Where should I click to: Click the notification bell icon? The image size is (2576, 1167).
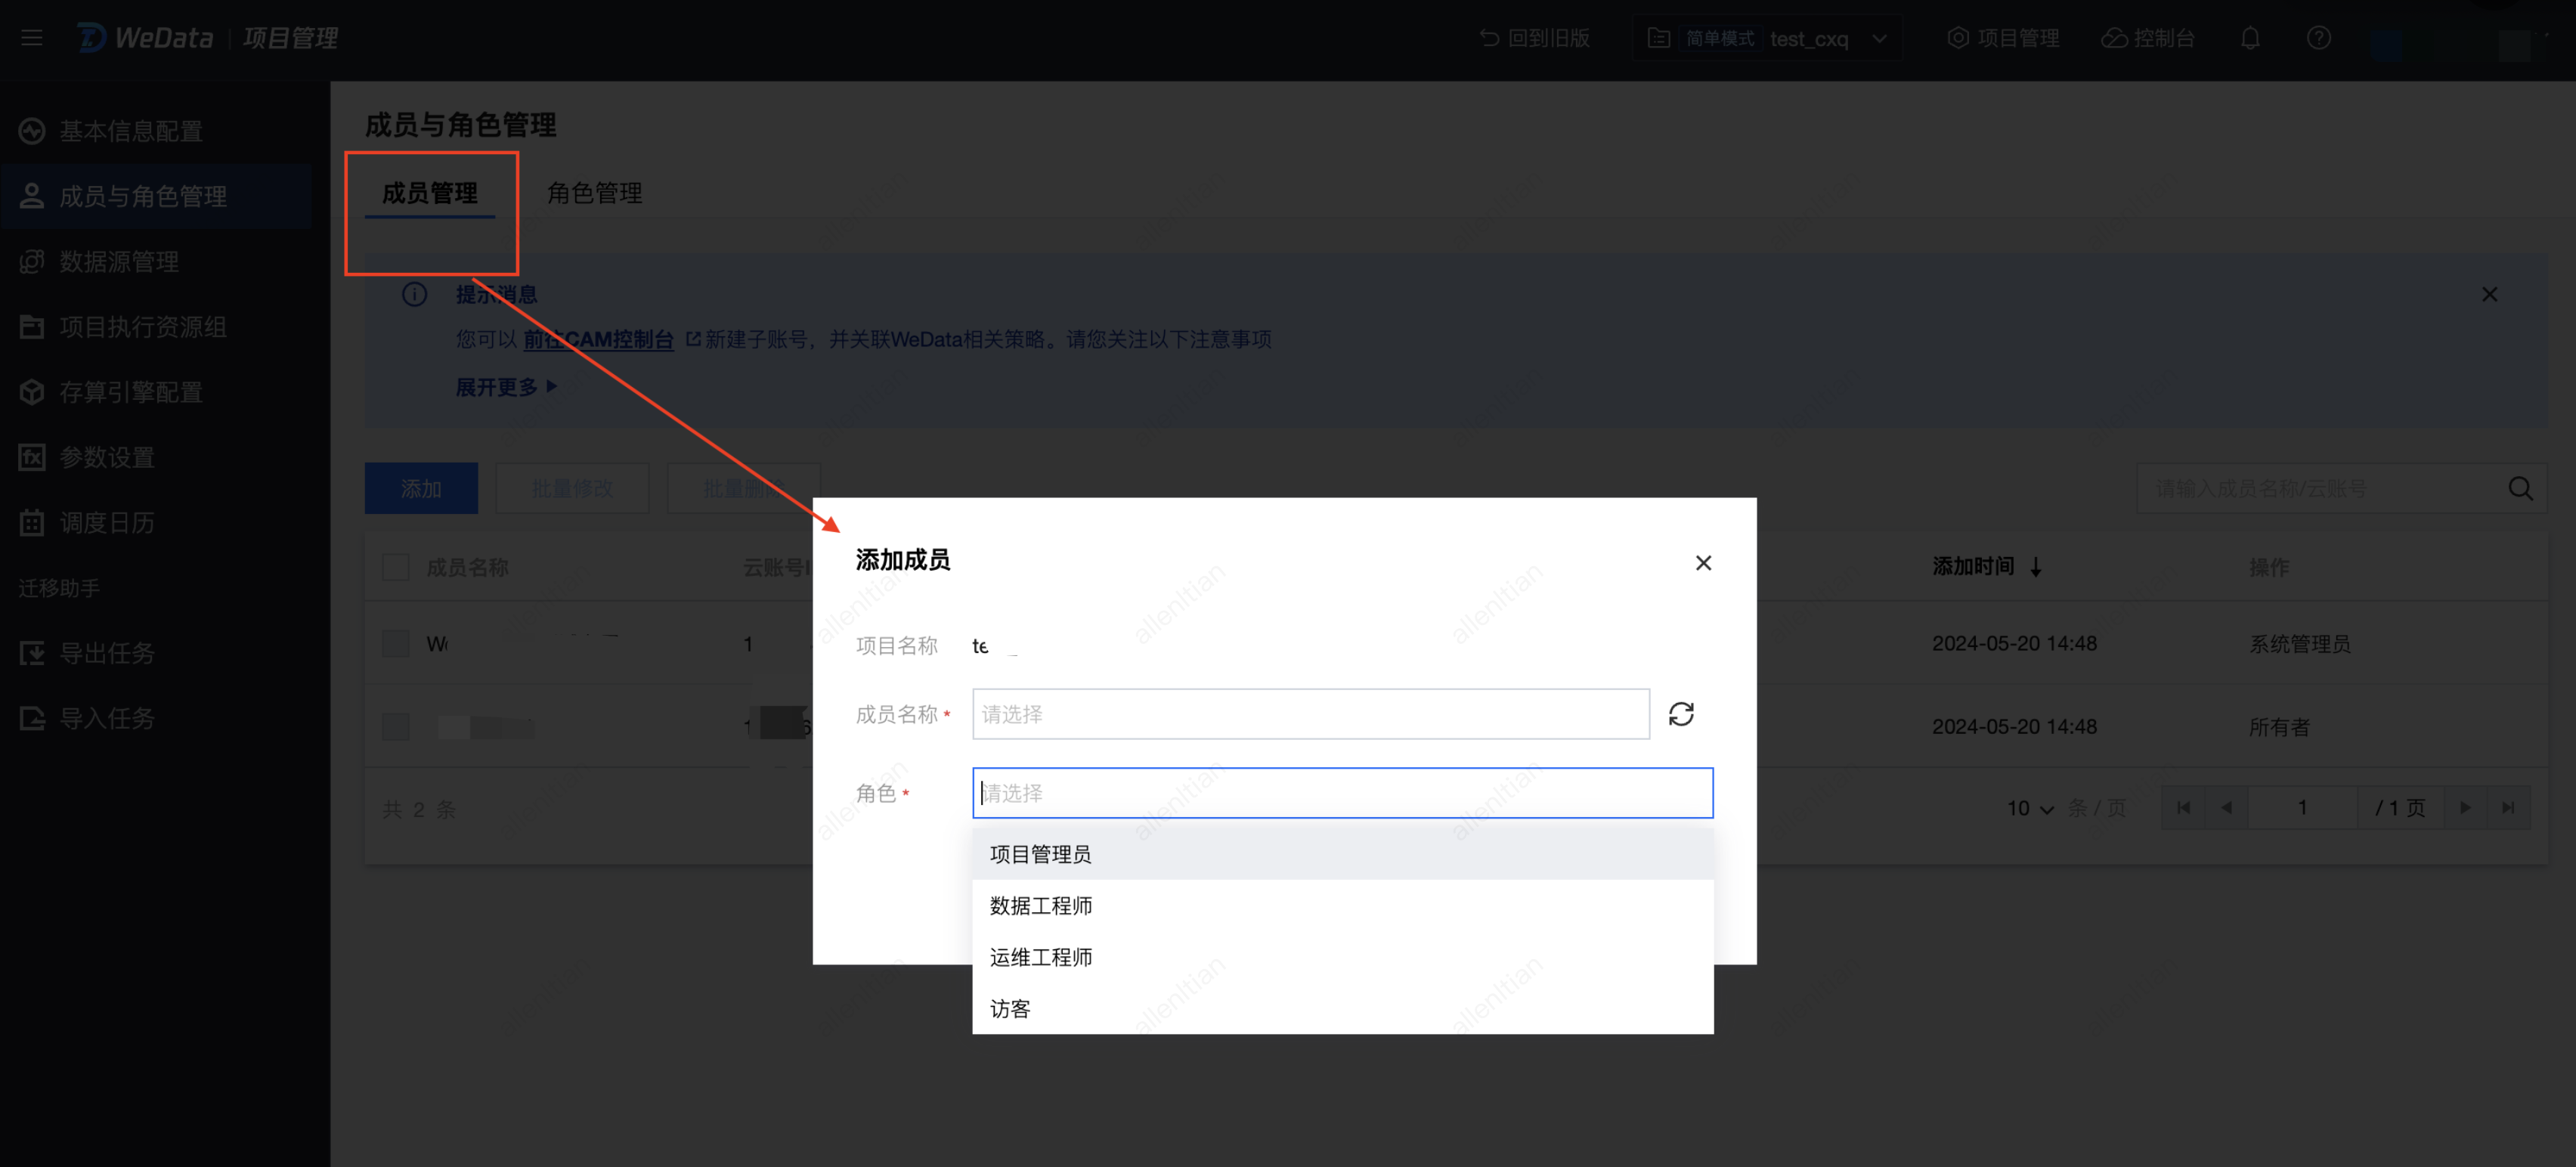coord(2250,38)
